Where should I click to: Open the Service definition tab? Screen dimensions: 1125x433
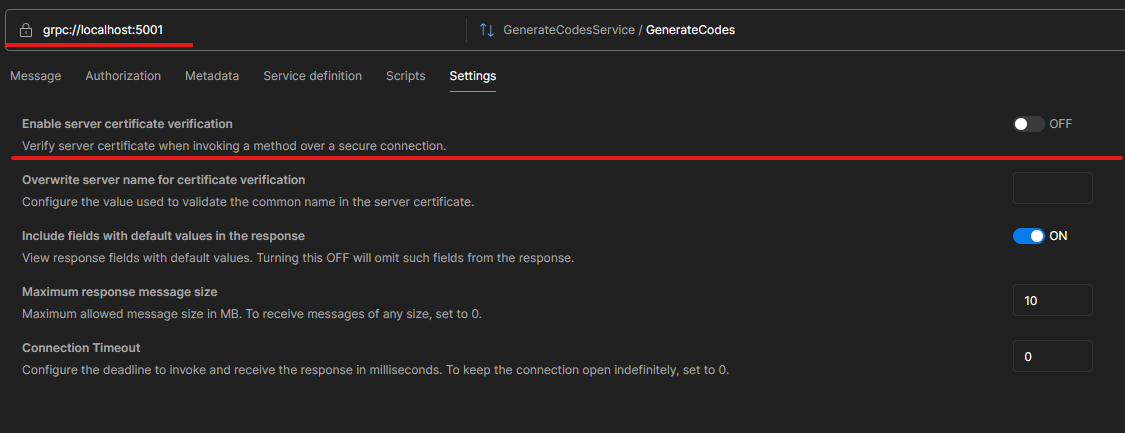[312, 76]
